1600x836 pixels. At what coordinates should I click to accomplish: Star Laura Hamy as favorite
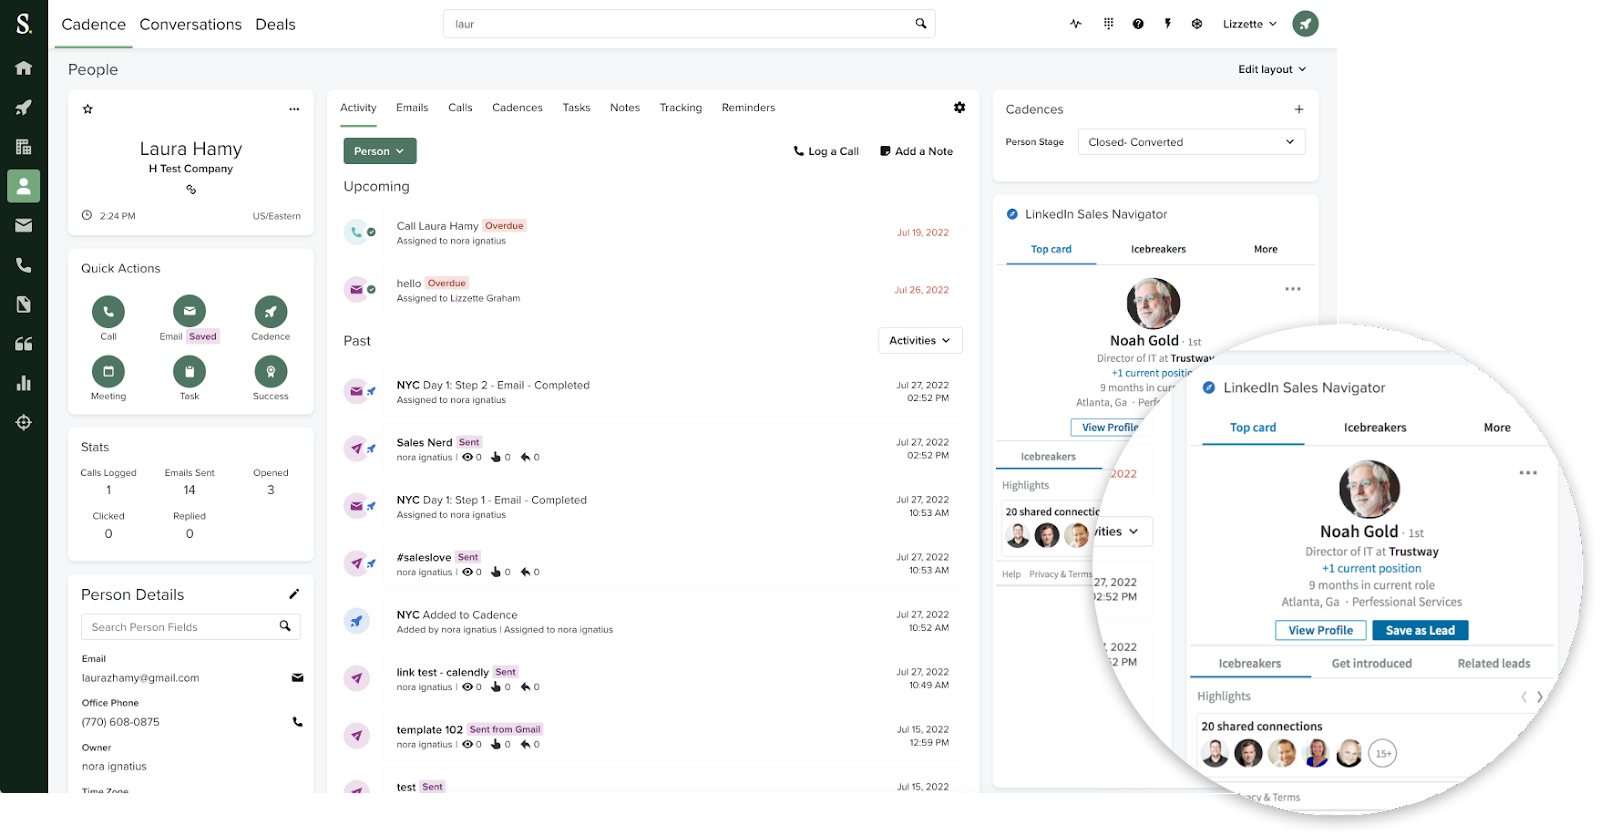[88, 109]
